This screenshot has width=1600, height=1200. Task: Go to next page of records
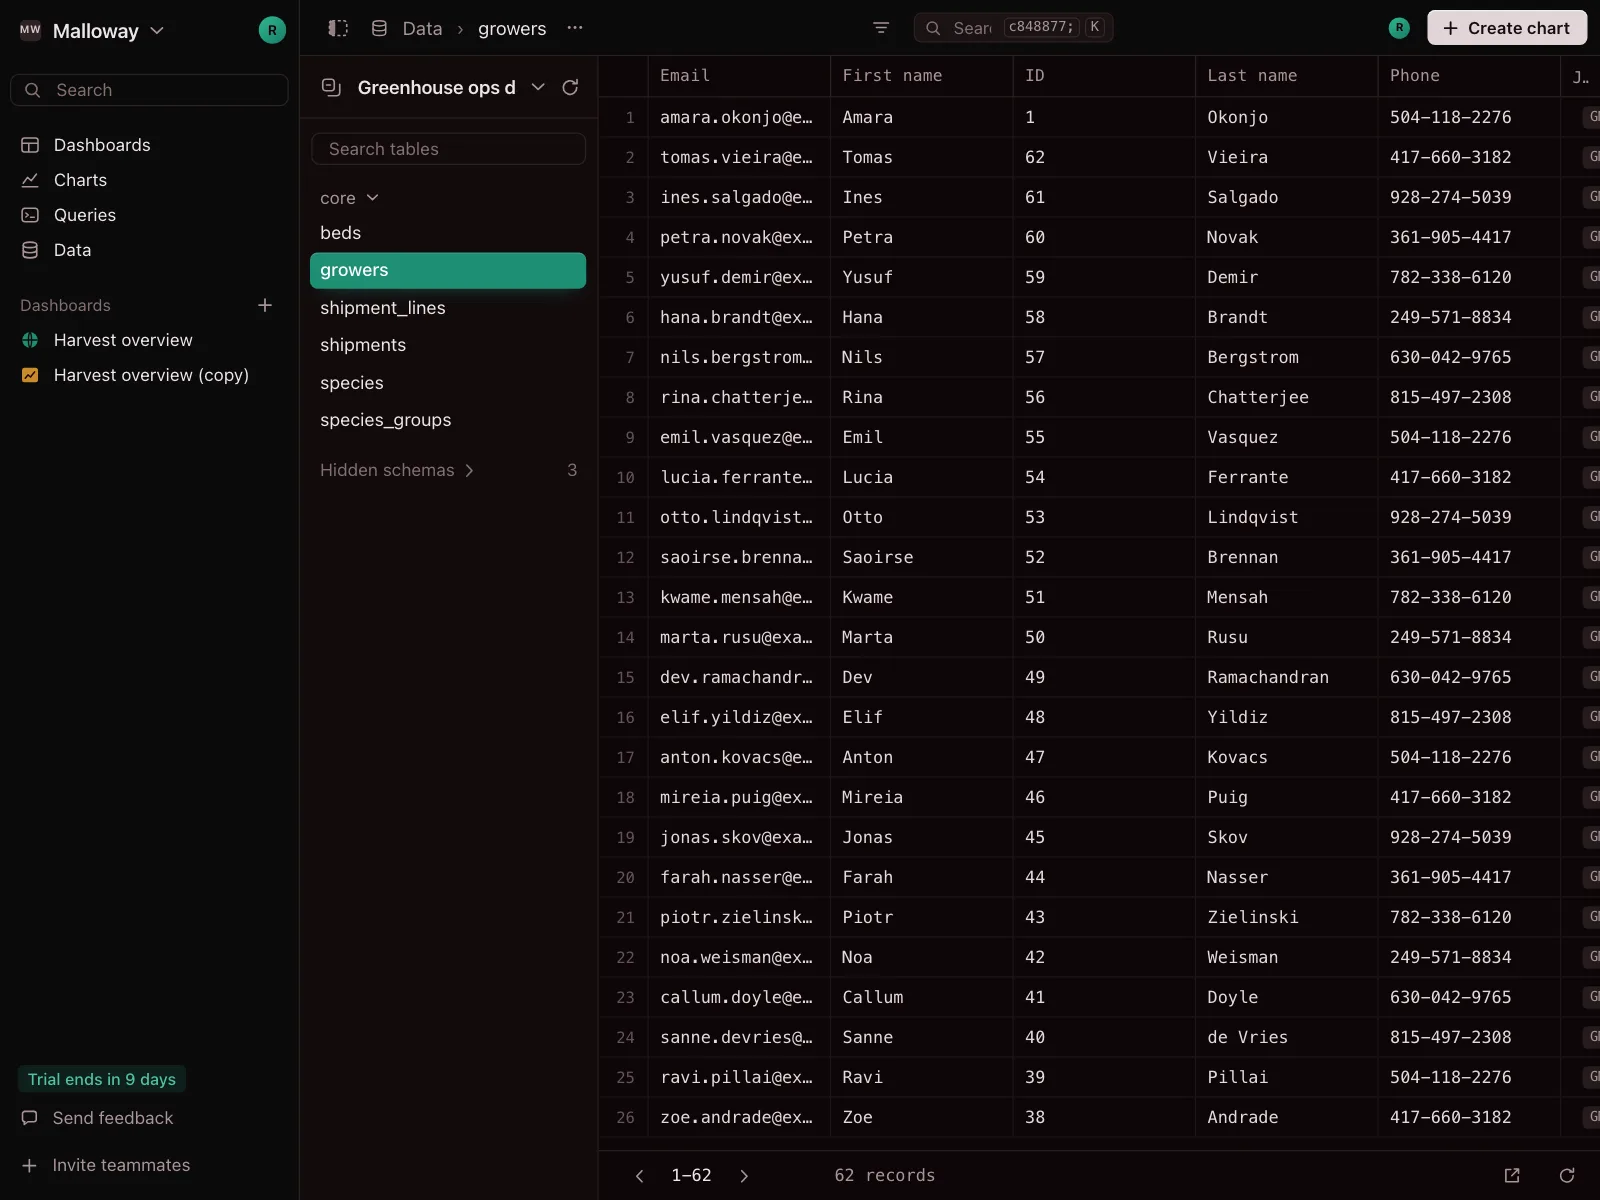(744, 1176)
